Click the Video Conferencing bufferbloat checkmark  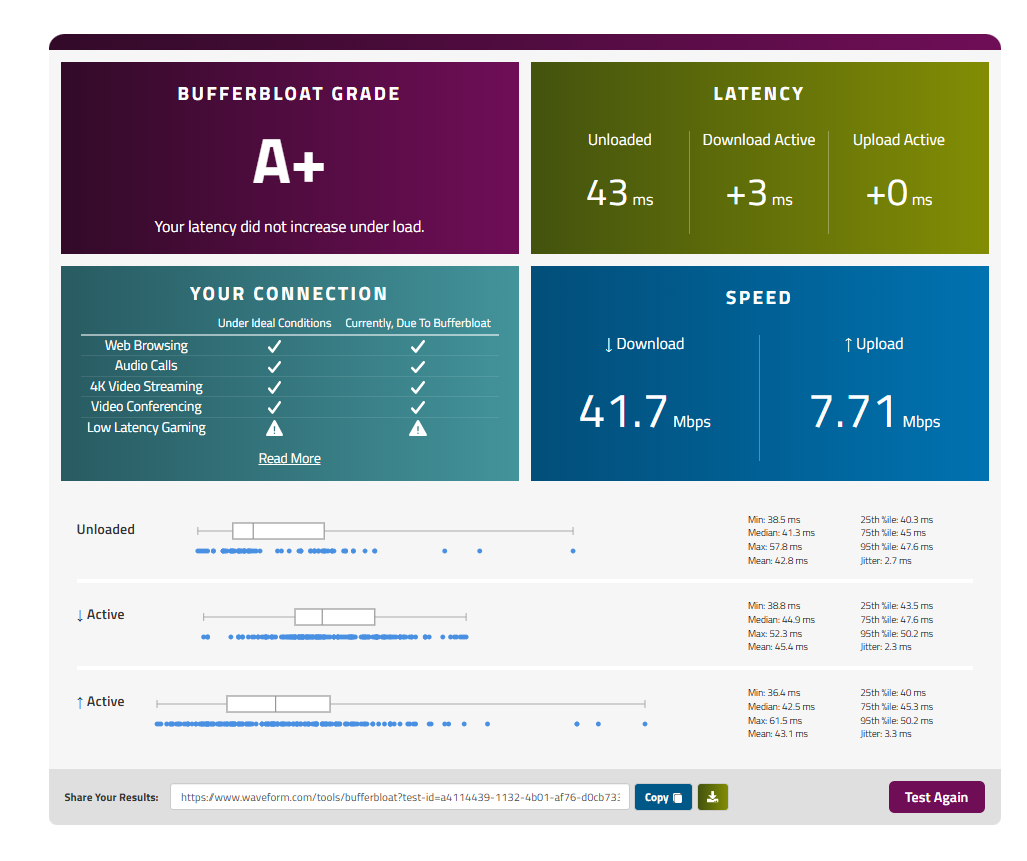[418, 407]
